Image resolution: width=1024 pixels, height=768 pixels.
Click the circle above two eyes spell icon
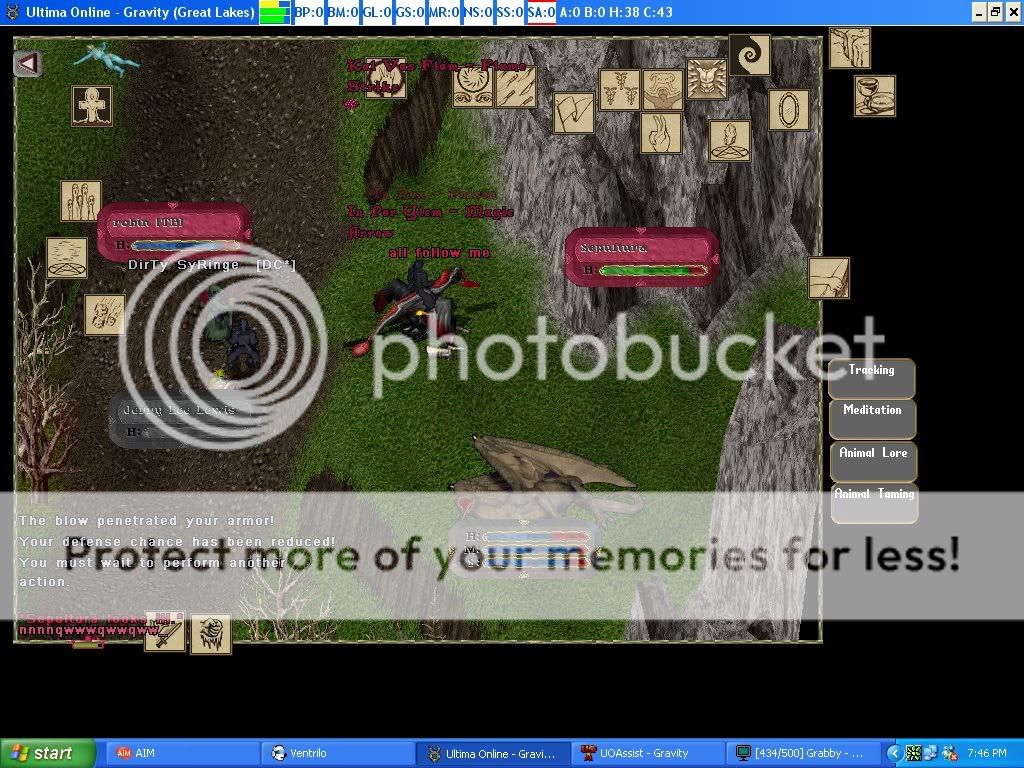473,88
